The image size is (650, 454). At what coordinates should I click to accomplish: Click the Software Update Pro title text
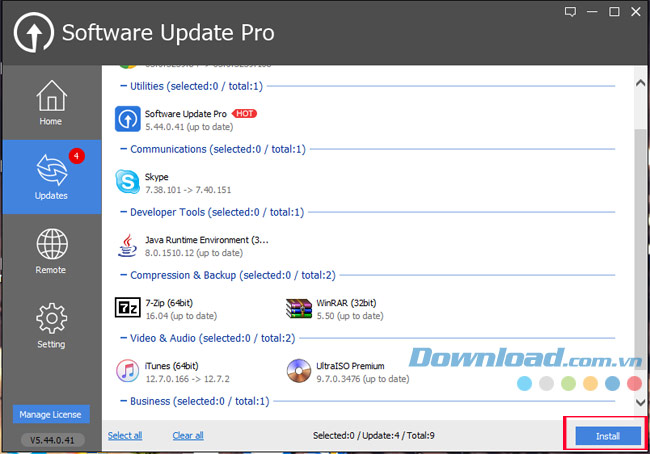coord(168,32)
